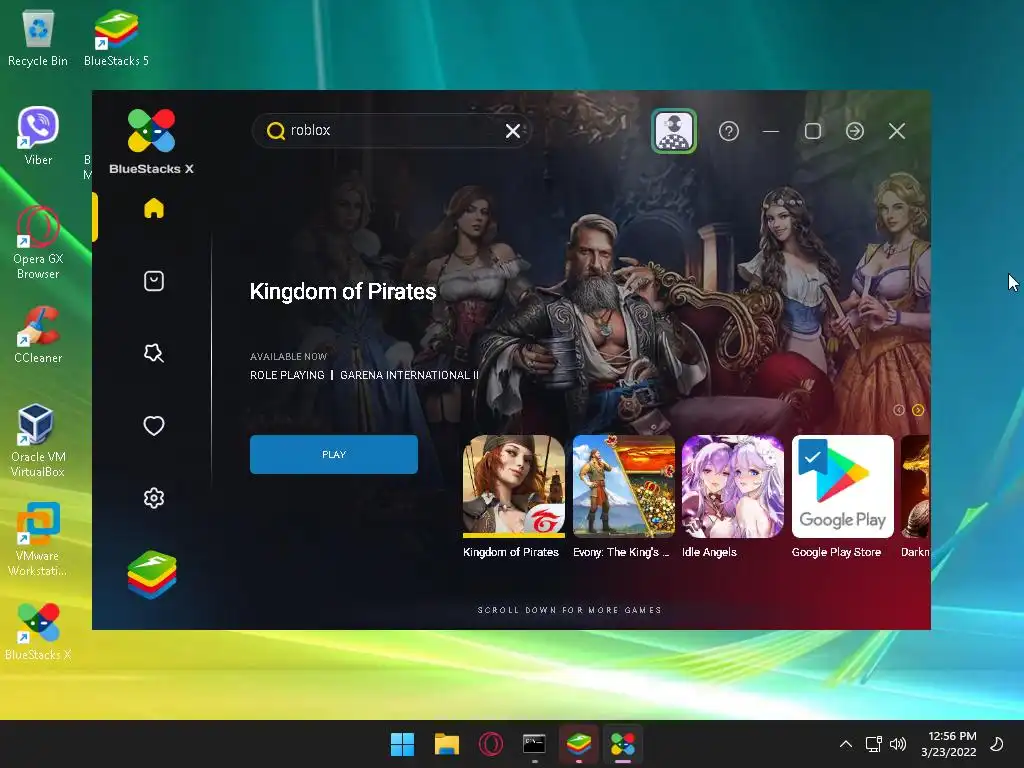Open File Explorer from taskbar
The image size is (1024, 768).
[x=447, y=744]
